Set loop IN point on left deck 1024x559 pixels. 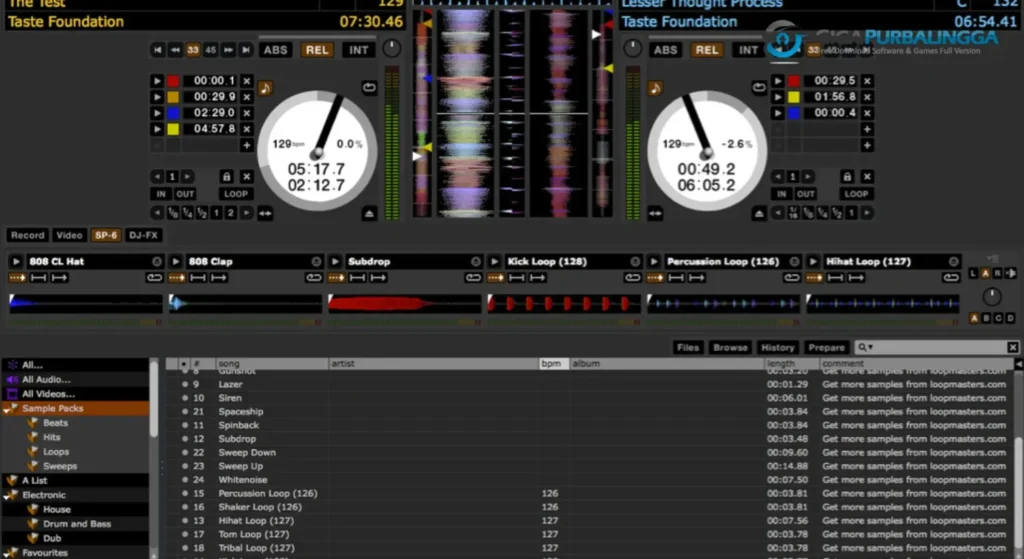pyautogui.click(x=161, y=194)
